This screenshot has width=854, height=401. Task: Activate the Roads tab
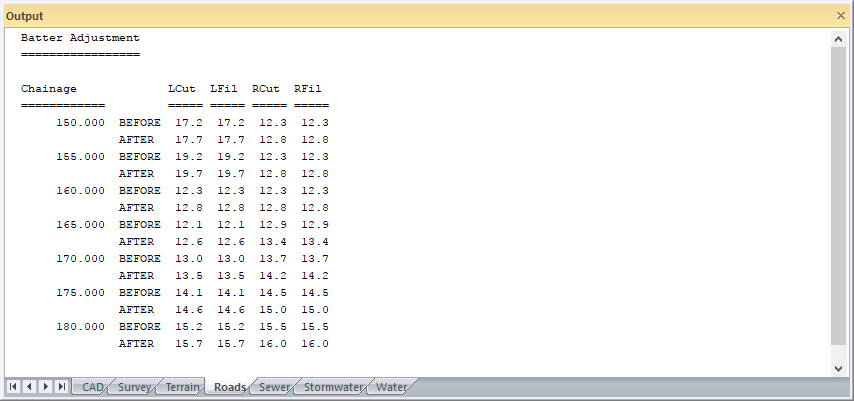tap(230, 387)
